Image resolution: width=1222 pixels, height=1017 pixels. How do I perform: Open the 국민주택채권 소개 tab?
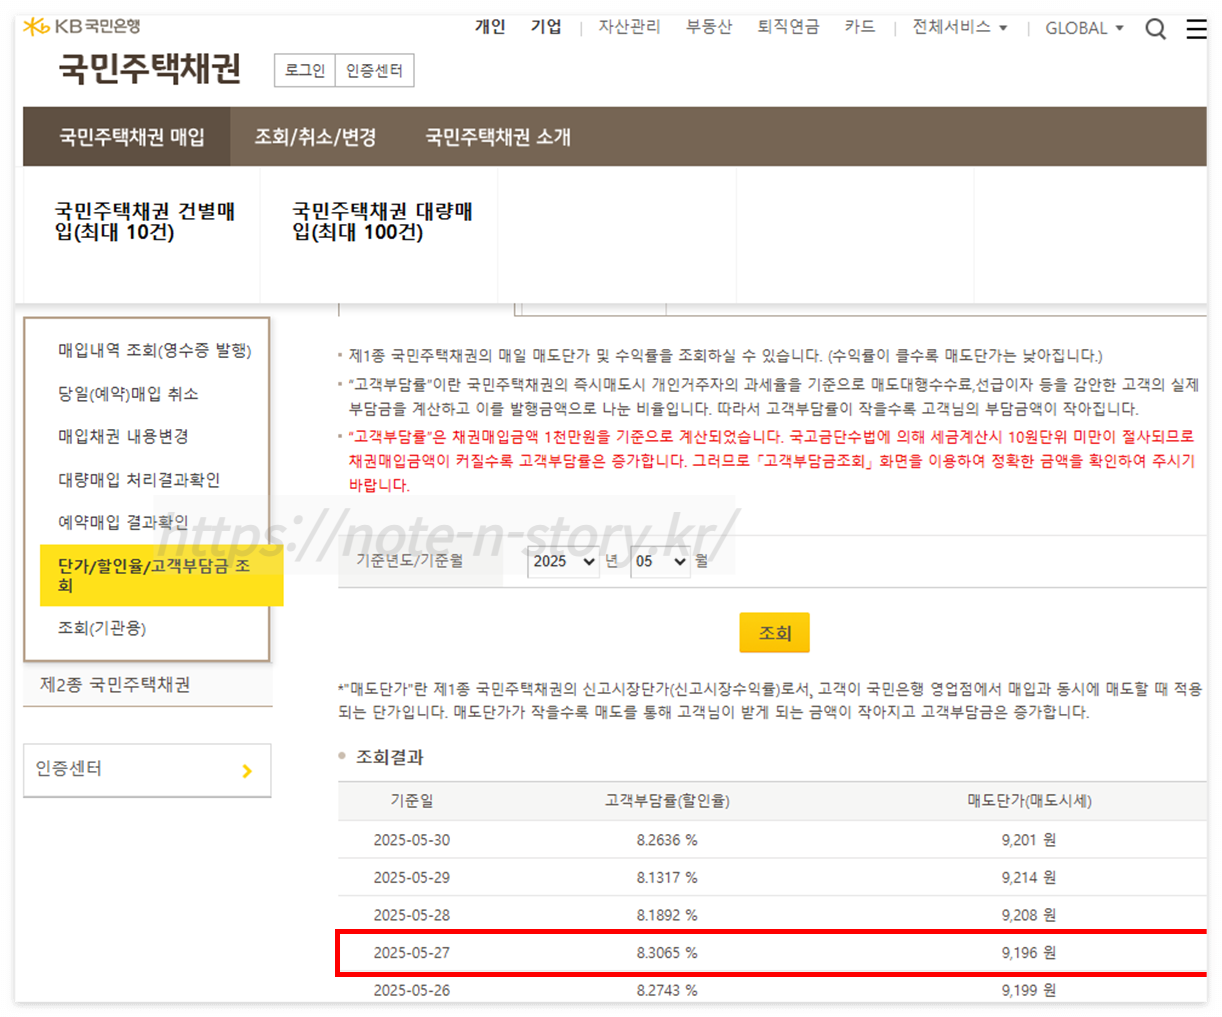[497, 137]
